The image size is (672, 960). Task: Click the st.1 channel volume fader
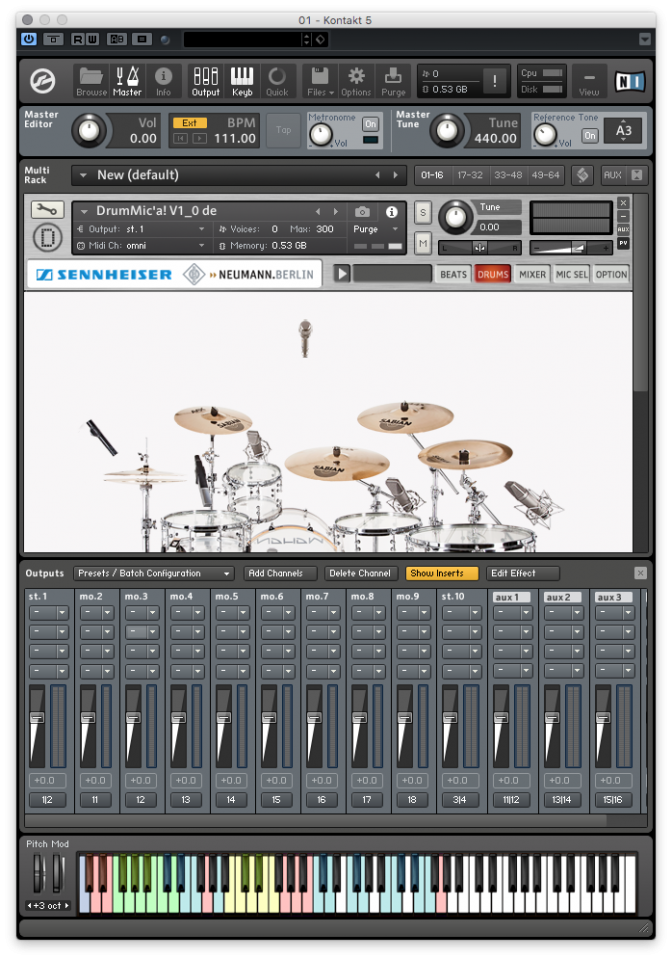(37, 718)
